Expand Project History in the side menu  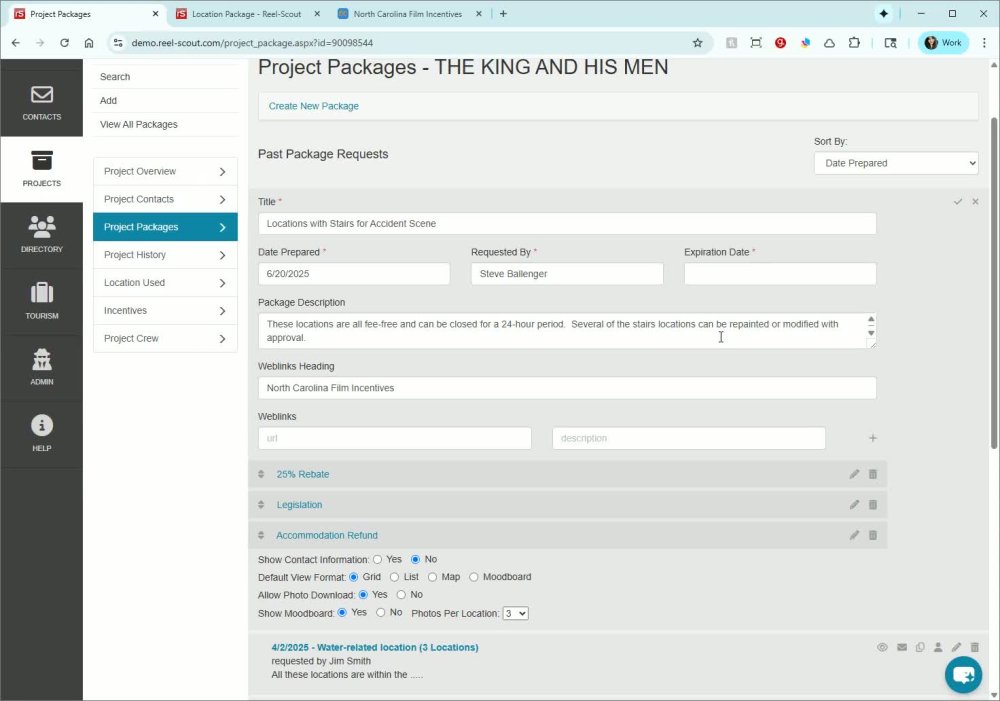point(165,255)
